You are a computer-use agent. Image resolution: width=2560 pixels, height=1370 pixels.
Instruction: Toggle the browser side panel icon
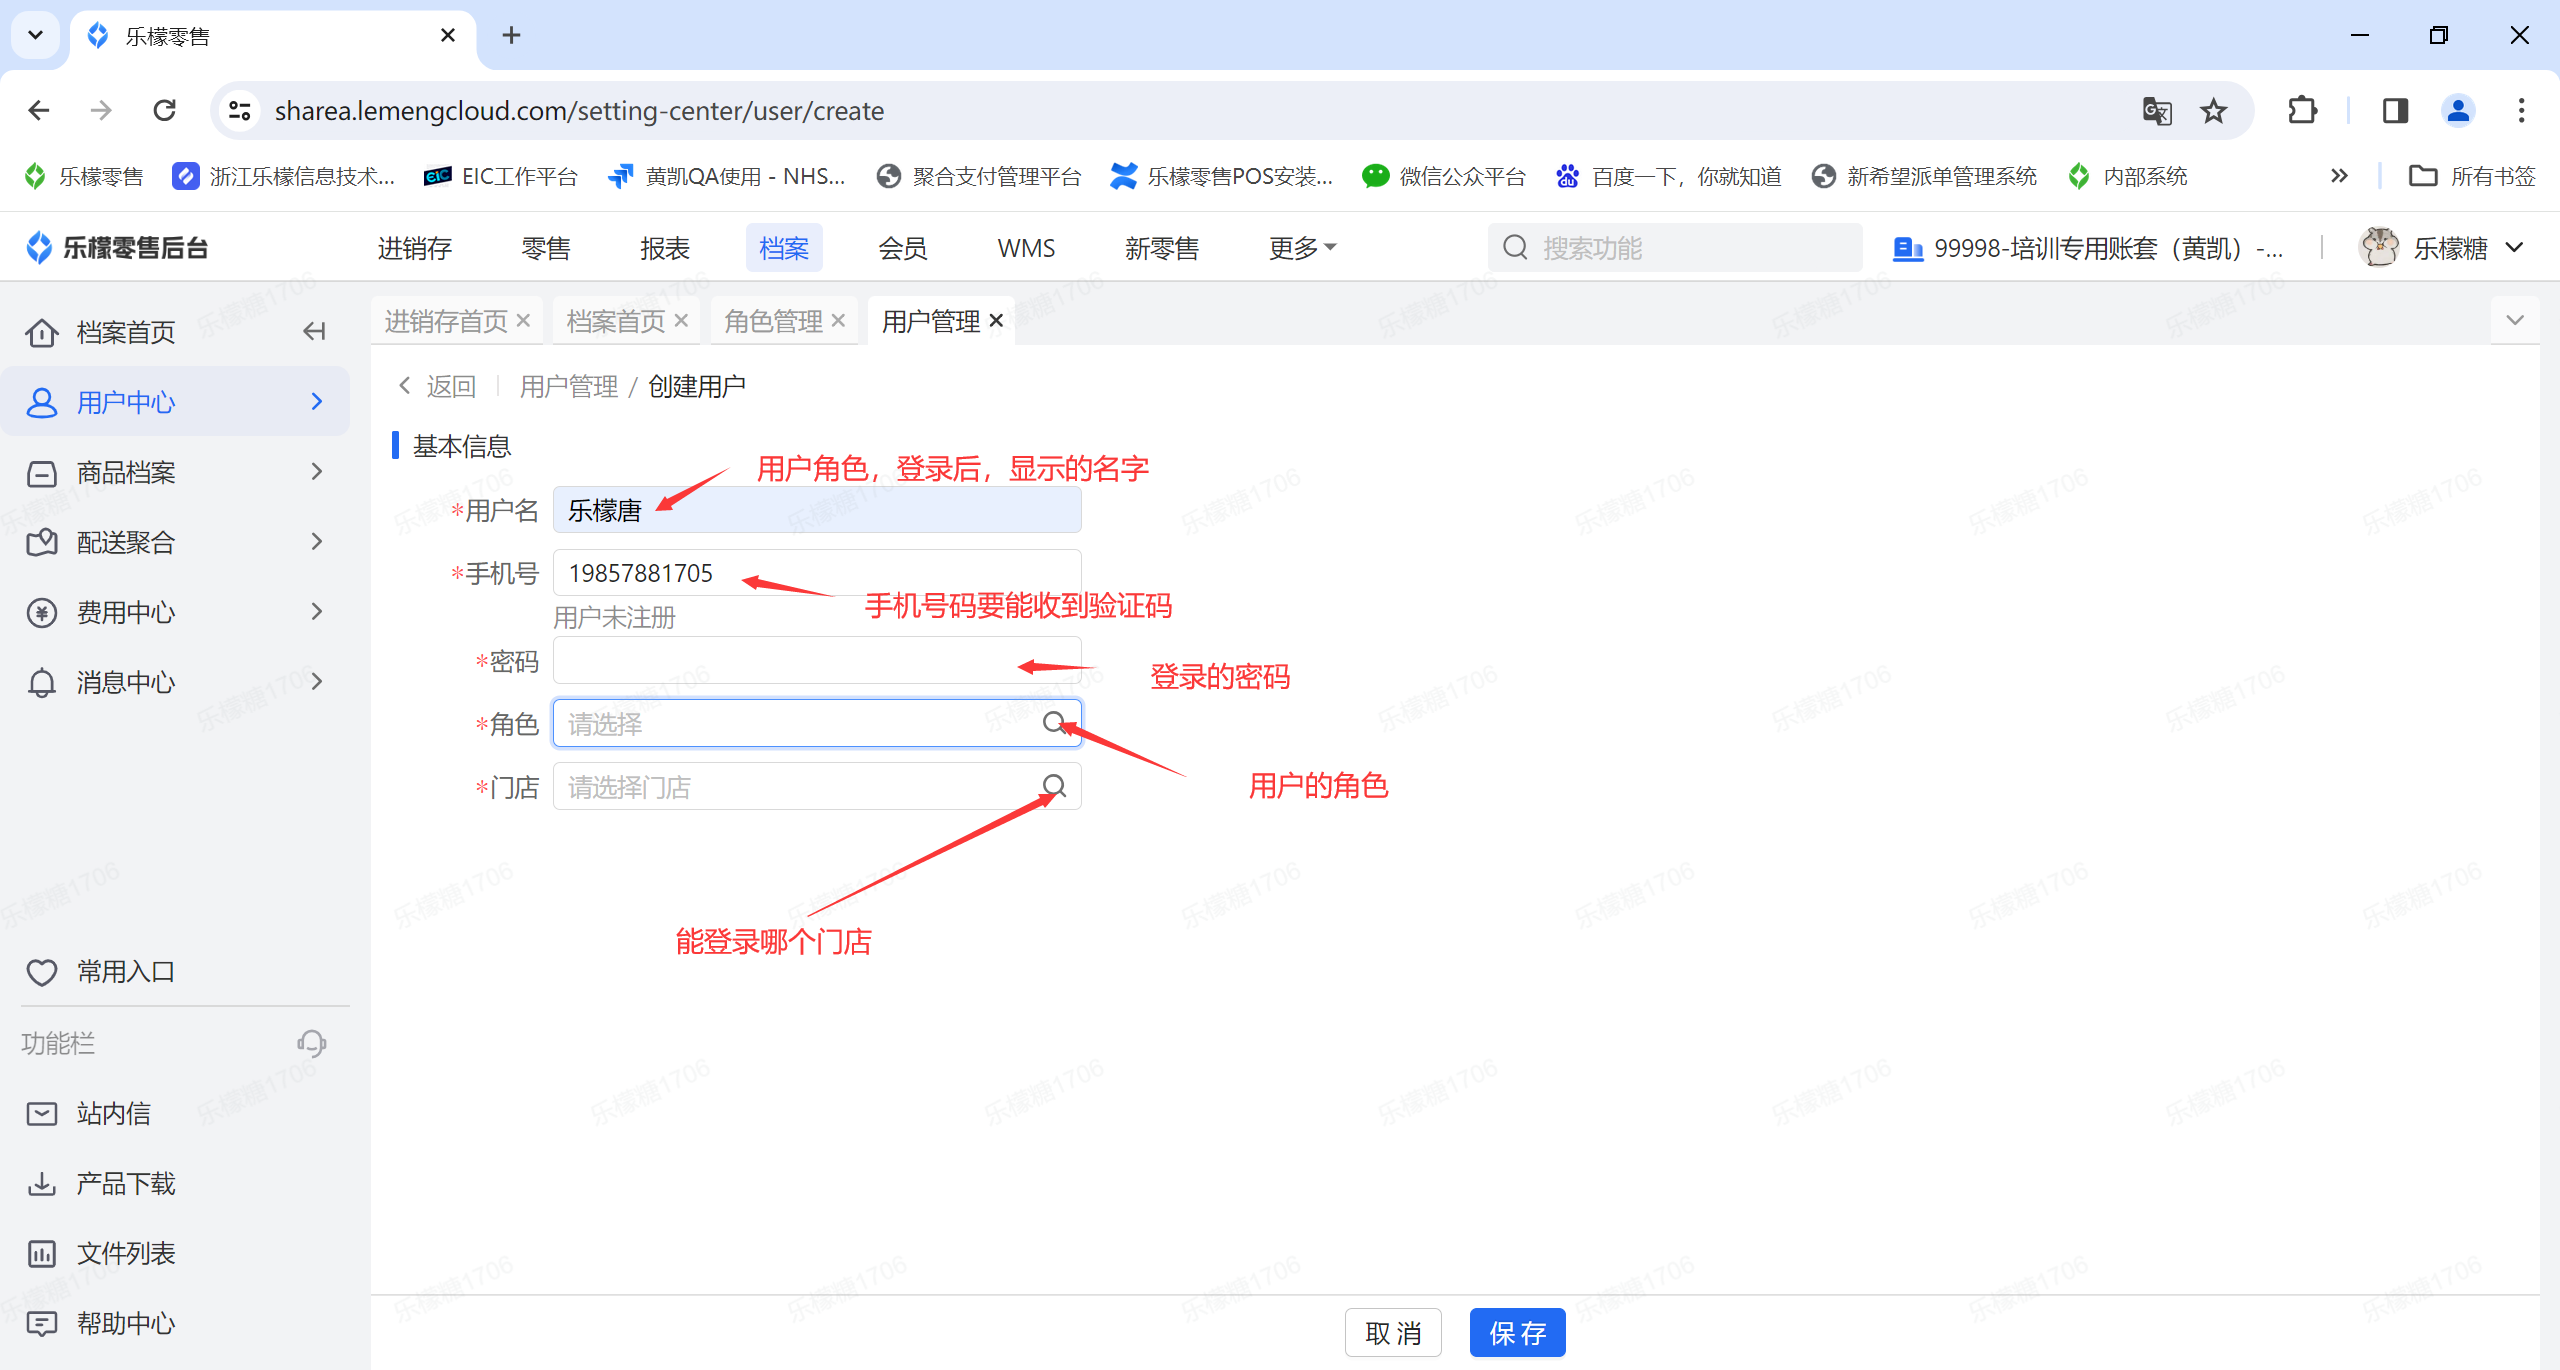point(2395,110)
